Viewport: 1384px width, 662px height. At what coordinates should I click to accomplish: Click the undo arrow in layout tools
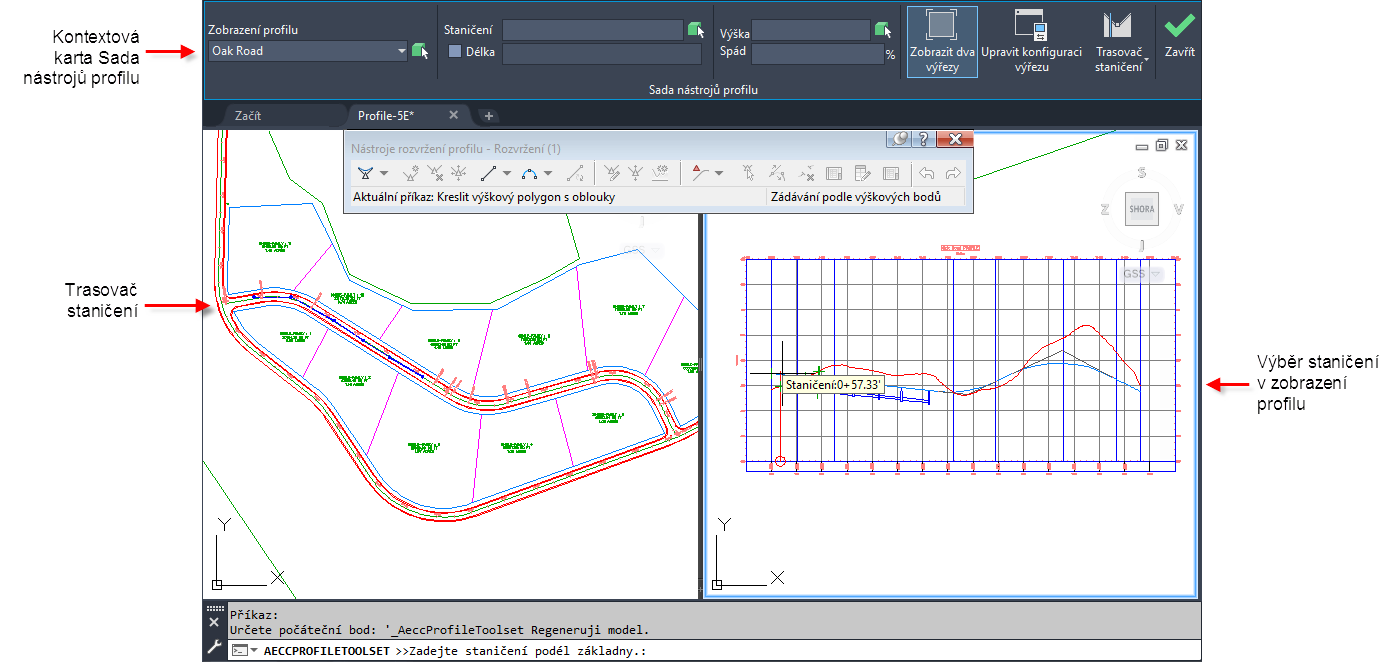coord(926,173)
